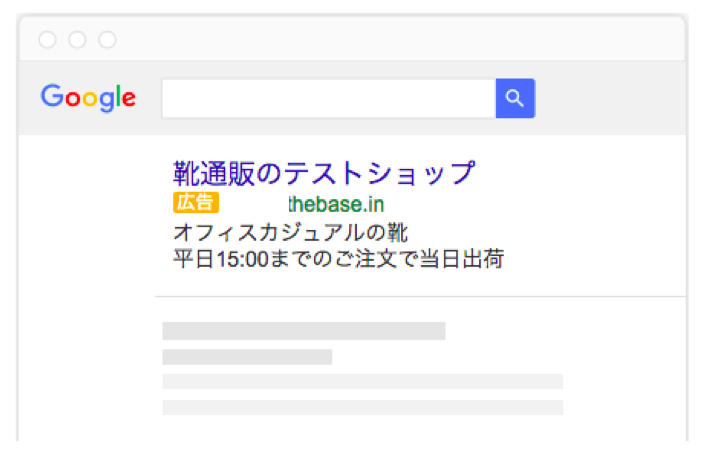Click the first window control circle

[x=48, y=39]
